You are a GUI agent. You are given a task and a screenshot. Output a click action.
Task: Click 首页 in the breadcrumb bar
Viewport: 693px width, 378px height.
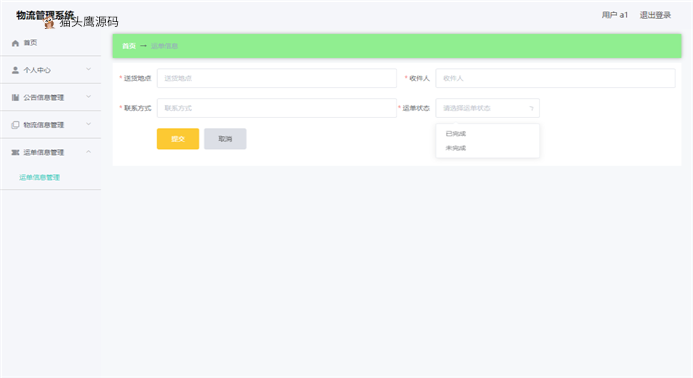[129, 46]
